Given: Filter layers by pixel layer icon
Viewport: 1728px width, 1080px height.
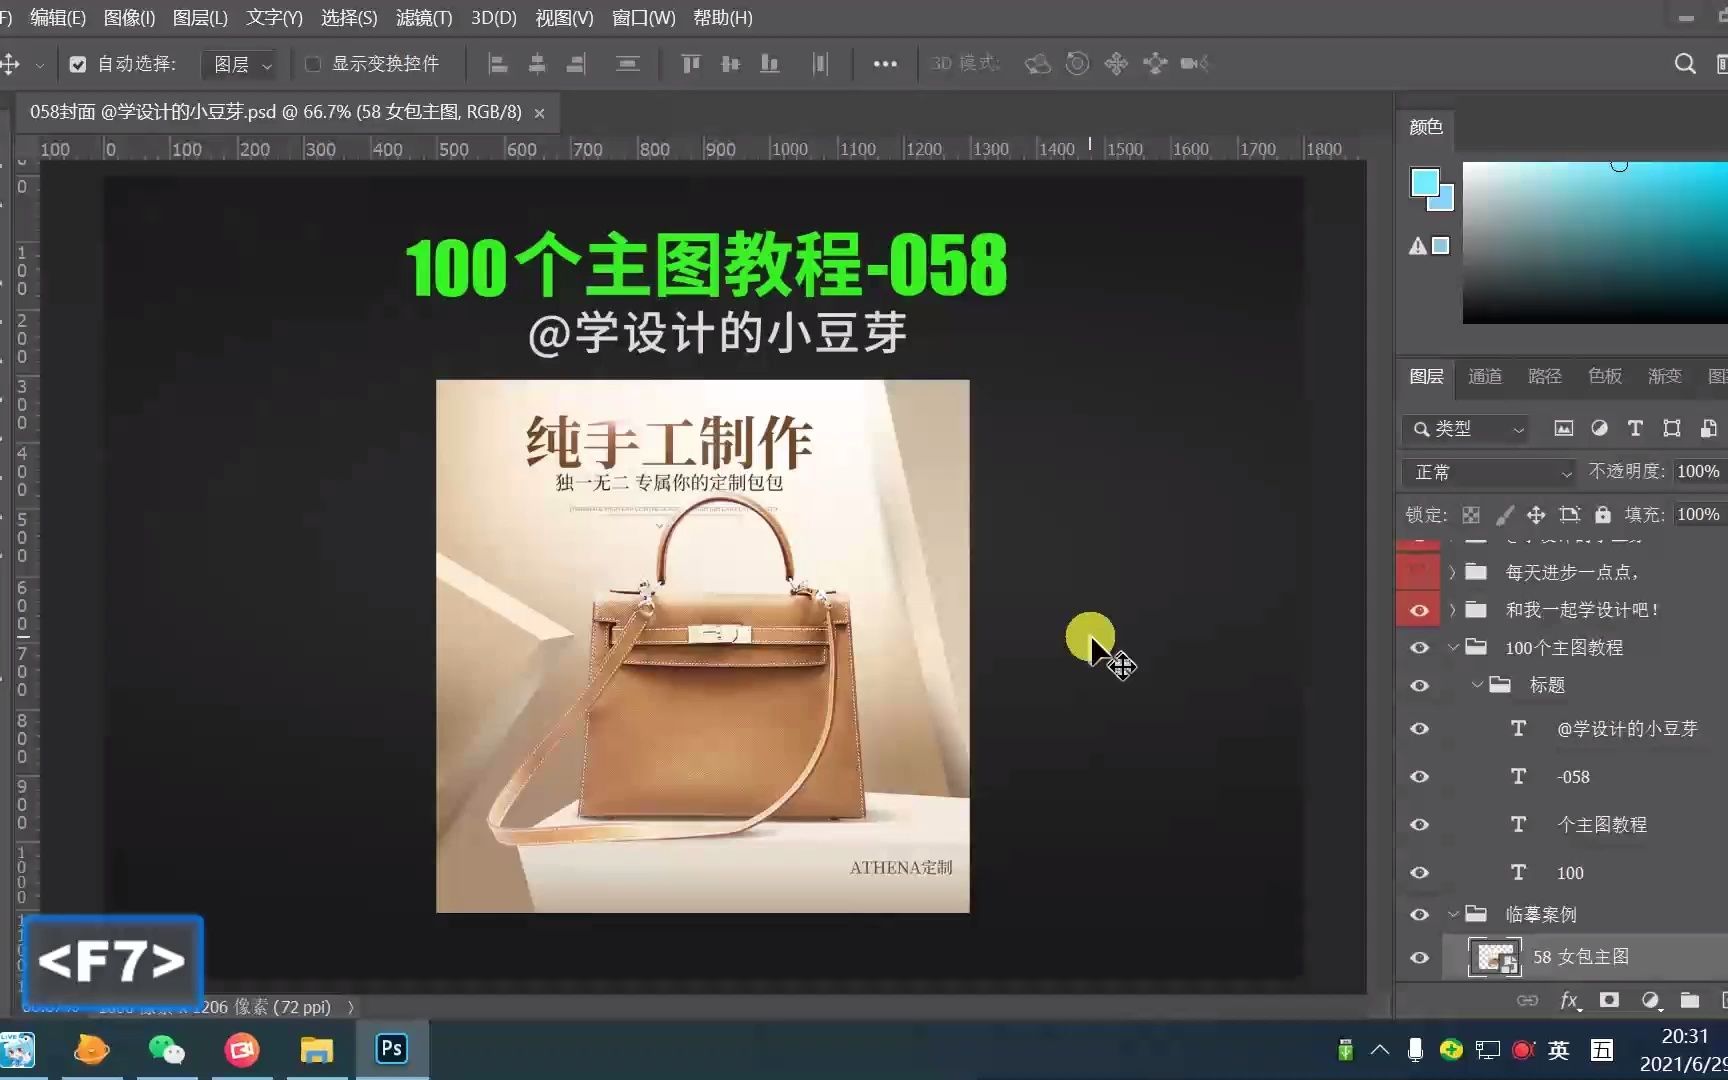Looking at the screenshot, I should [x=1564, y=428].
